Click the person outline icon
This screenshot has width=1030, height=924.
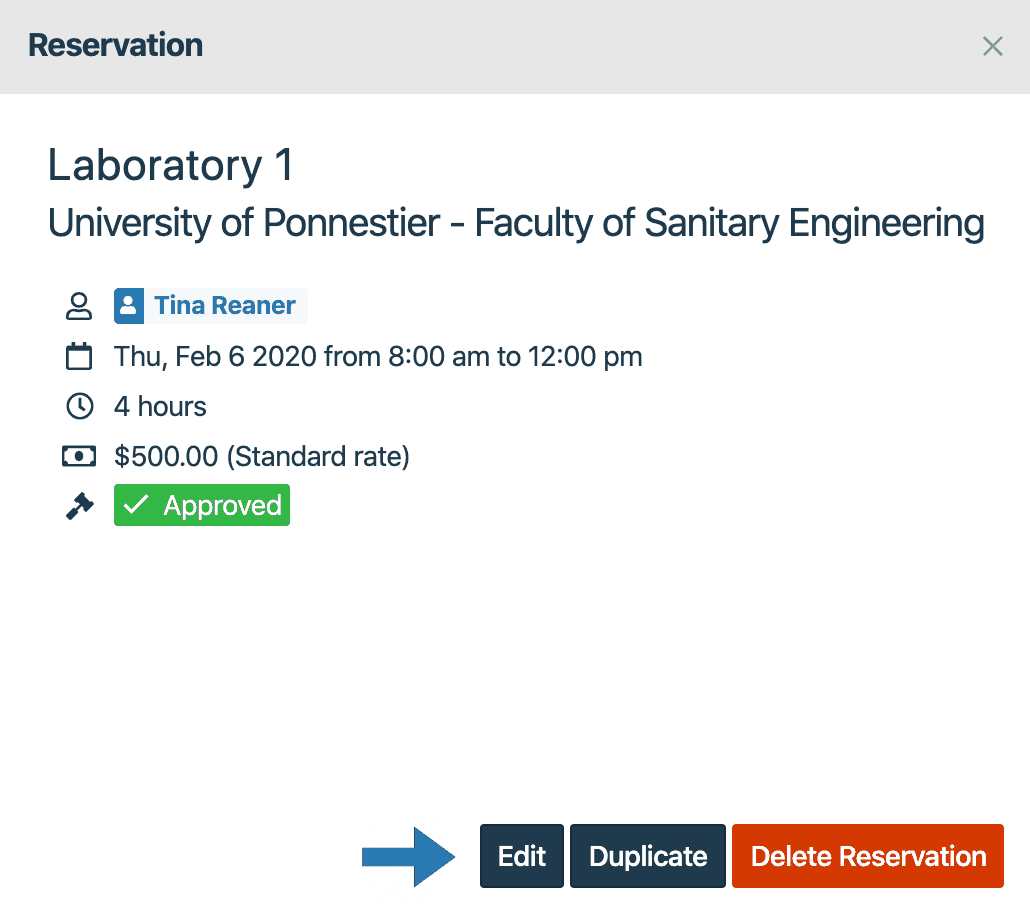point(79,306)
